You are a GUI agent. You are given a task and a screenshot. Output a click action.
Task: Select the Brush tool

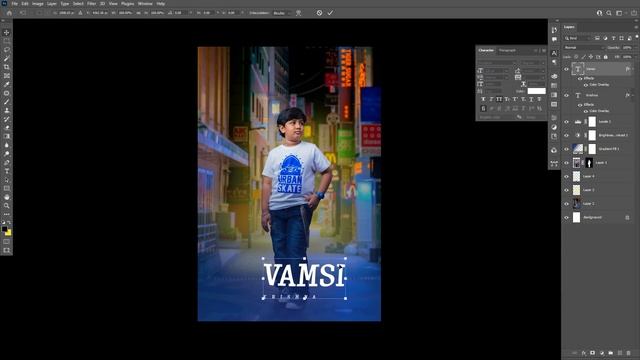pos(7,102)
